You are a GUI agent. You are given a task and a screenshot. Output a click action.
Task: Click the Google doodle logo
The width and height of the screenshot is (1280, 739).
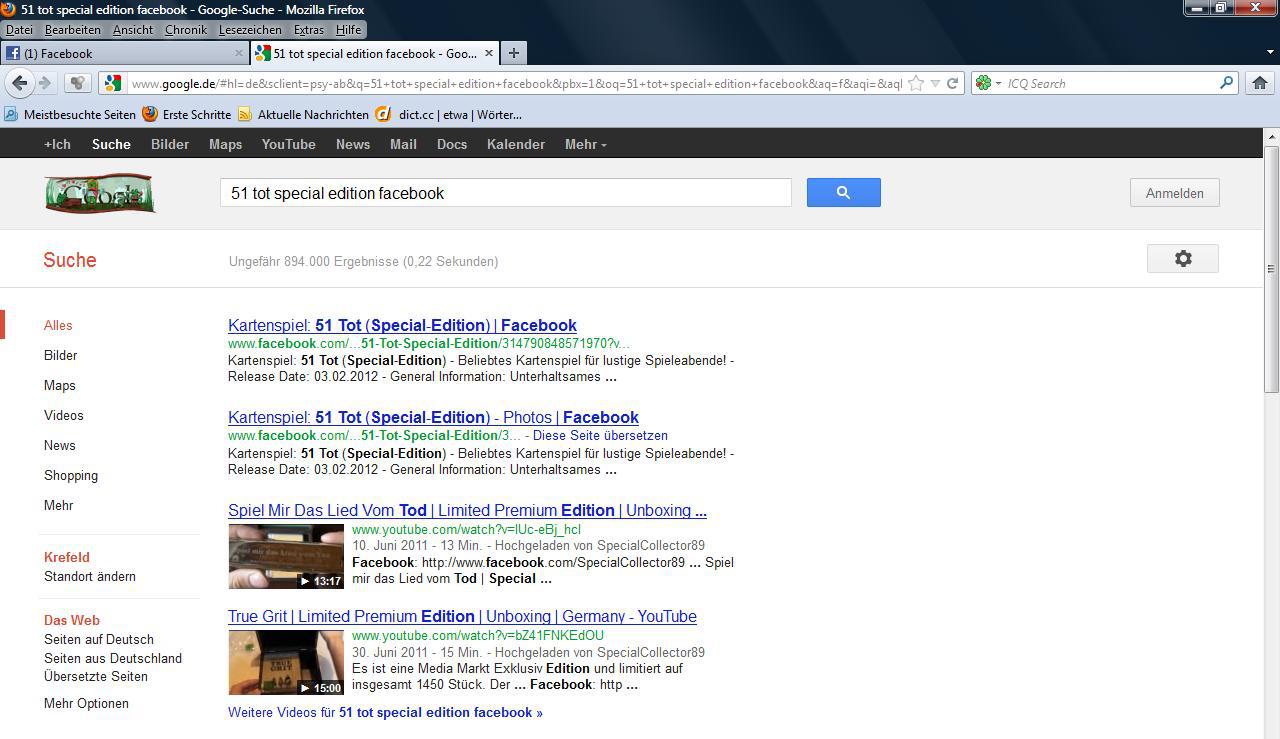[100, 193]
